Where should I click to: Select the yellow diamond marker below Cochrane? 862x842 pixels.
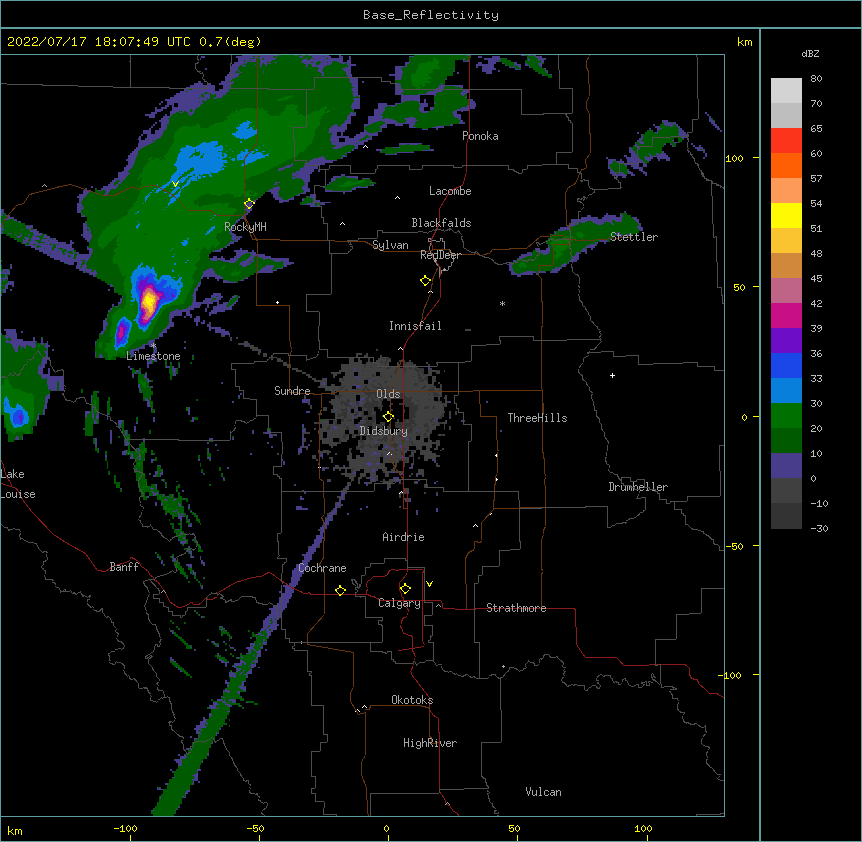(340, 590)
